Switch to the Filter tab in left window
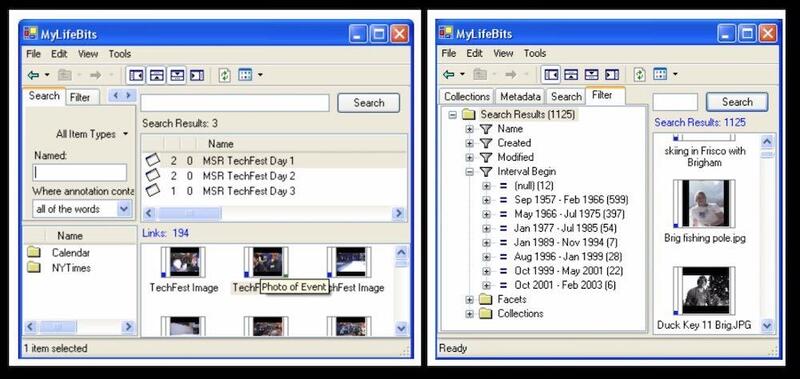The height and width of the screenshot is (379, 800). 80,97
